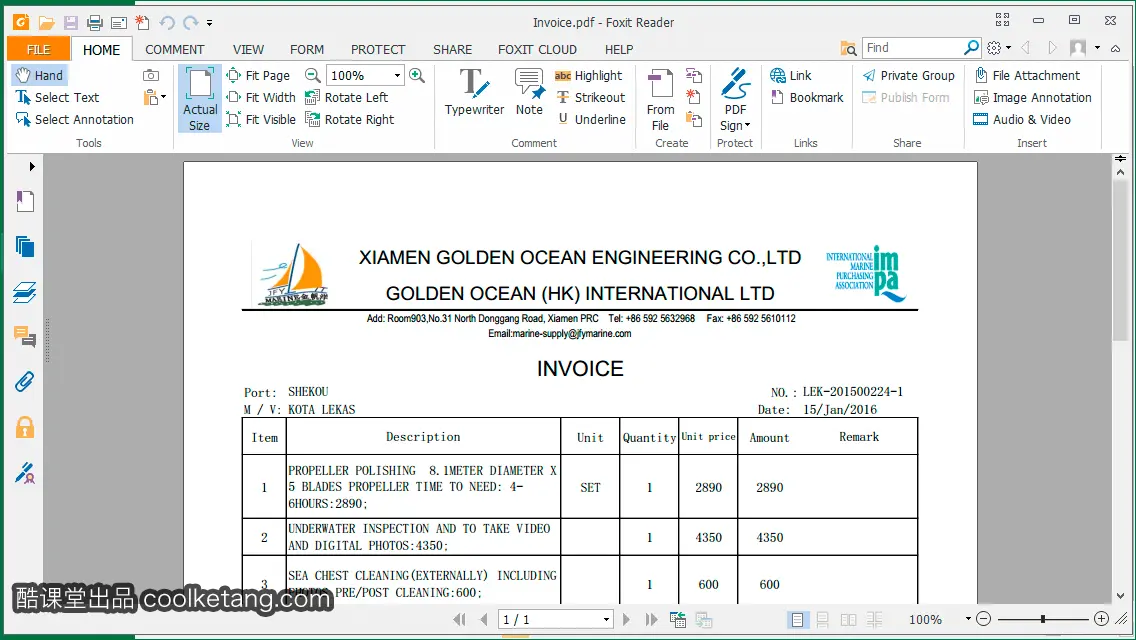The image size is (1136, 640).
Task: Open the user account dropdown arrow
Action: pyautogui.click(x=1098, y=48)
